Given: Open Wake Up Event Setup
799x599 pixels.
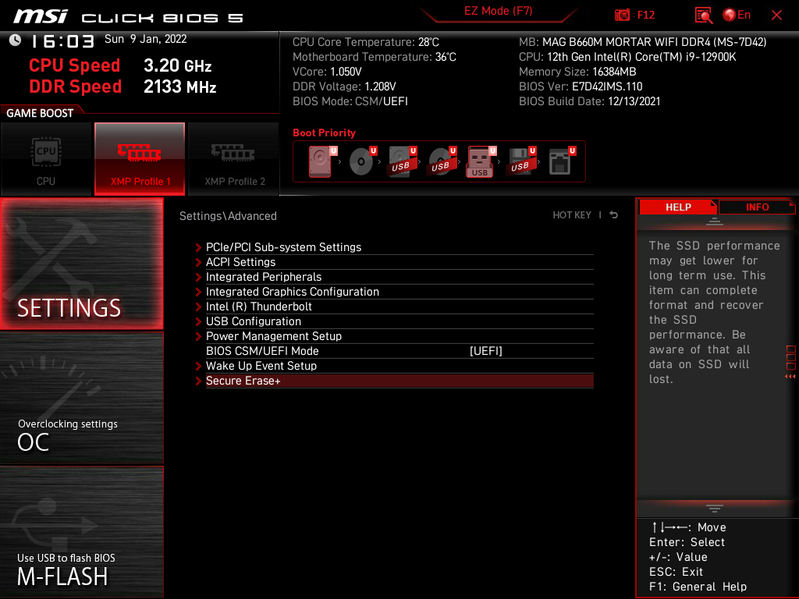Looking at the screenshot, I should pos(394,366).
